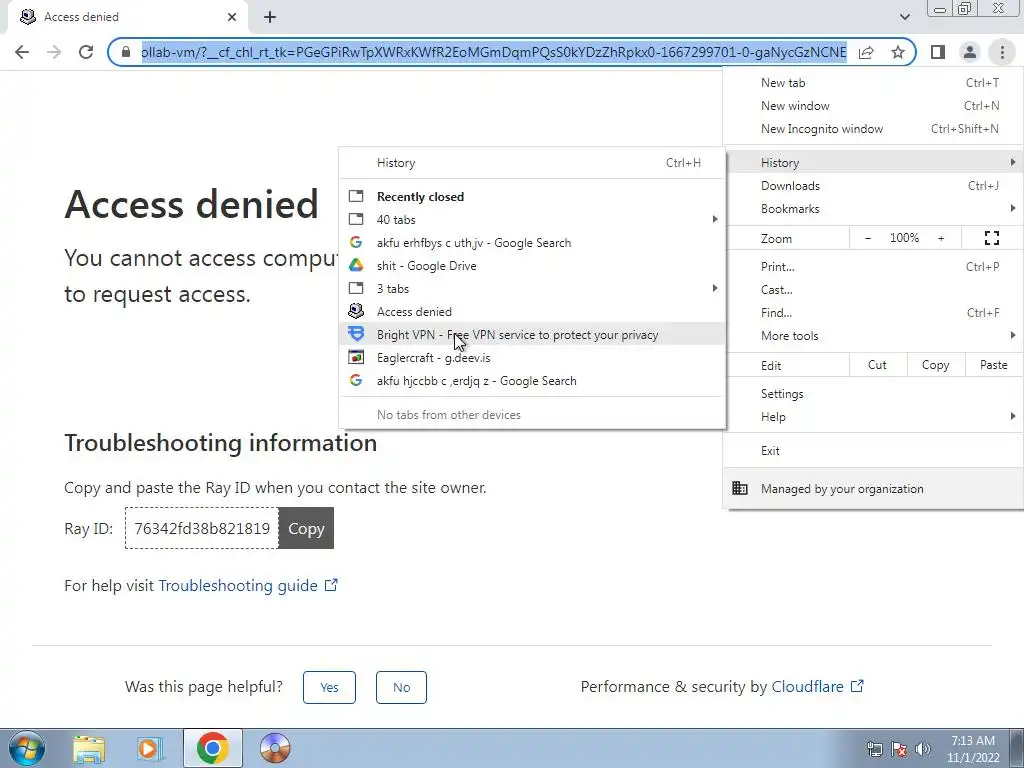Open the Cloudflare link
The height and width of the screenshot is (768, 1024).
tap(818, 686)
